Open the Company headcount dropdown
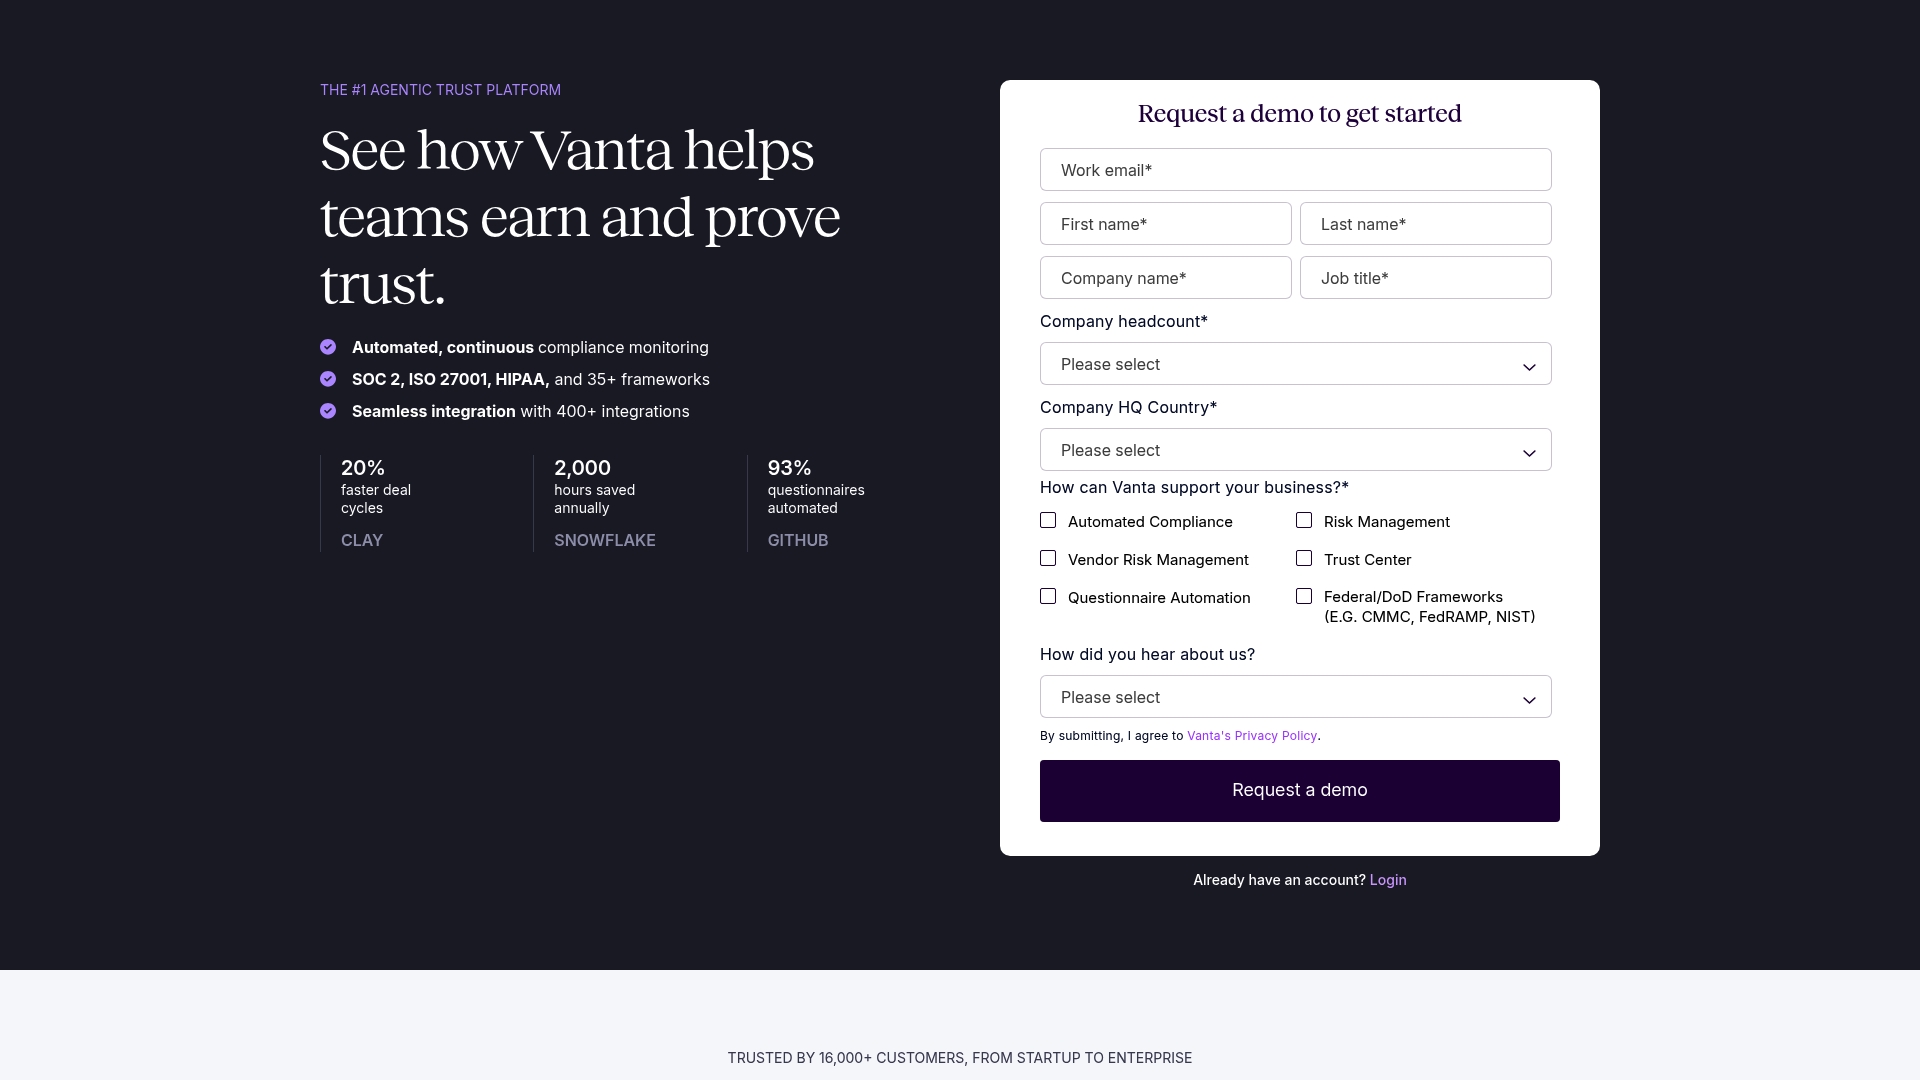Image resolution: width=1920 pixels, height=1080 pixels. point(1296,364)
